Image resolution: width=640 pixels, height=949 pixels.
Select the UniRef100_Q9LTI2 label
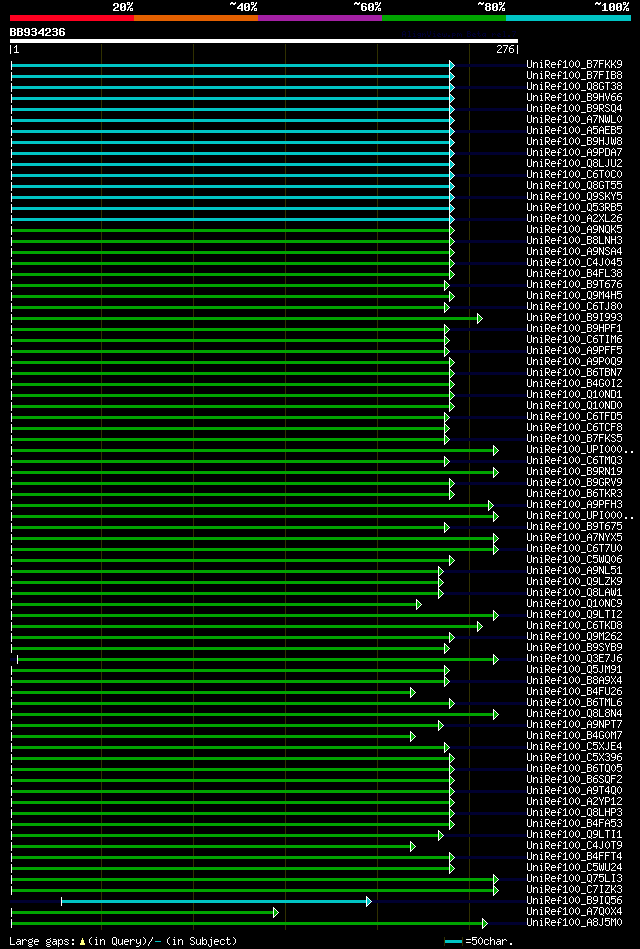[574, 615]
